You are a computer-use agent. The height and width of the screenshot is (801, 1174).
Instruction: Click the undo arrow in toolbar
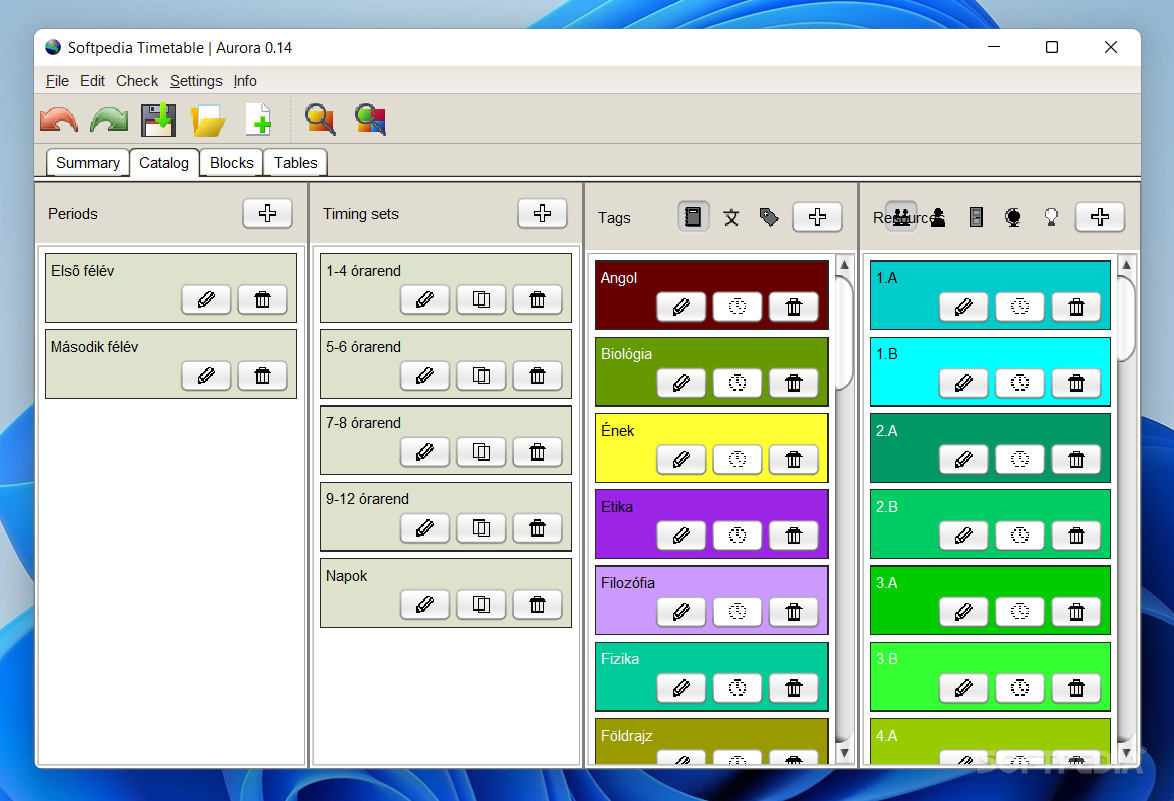[x=58, y=120]
